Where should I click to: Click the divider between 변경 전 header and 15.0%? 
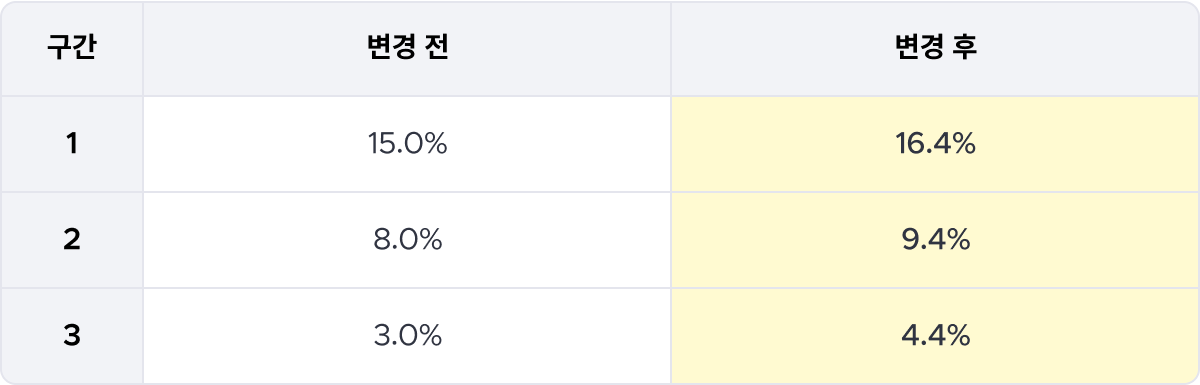(407, 97)
